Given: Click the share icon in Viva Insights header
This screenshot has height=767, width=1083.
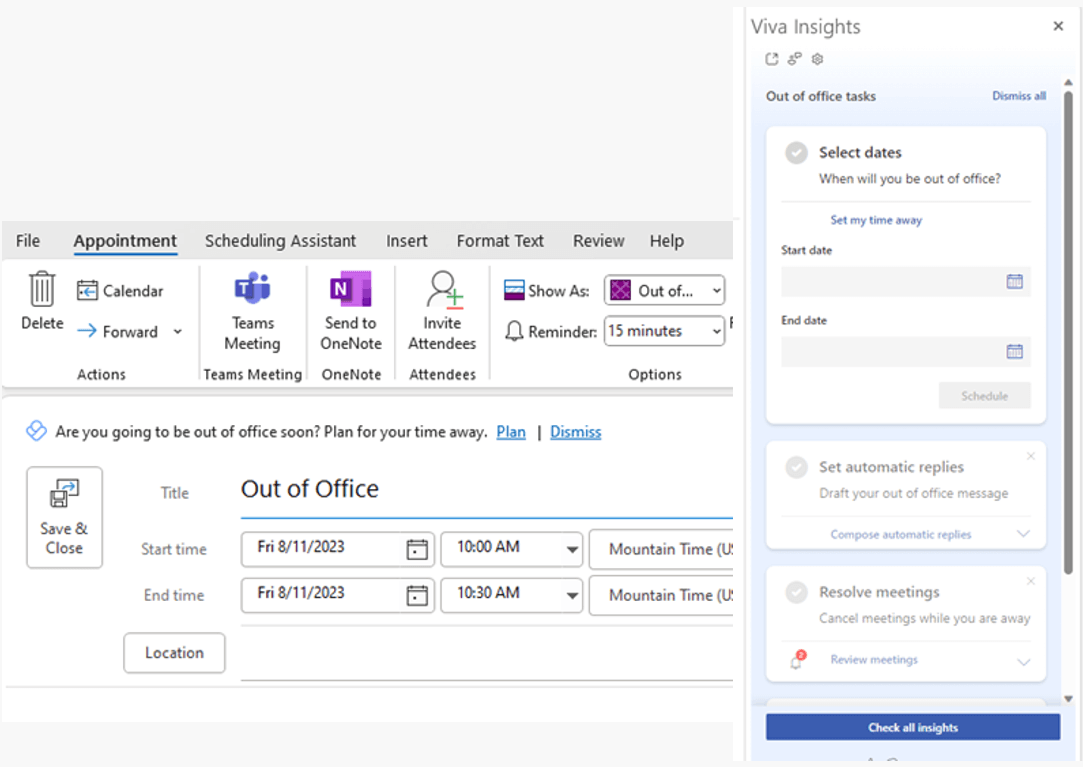Looking at the screenshot, I should pos(795,59).
